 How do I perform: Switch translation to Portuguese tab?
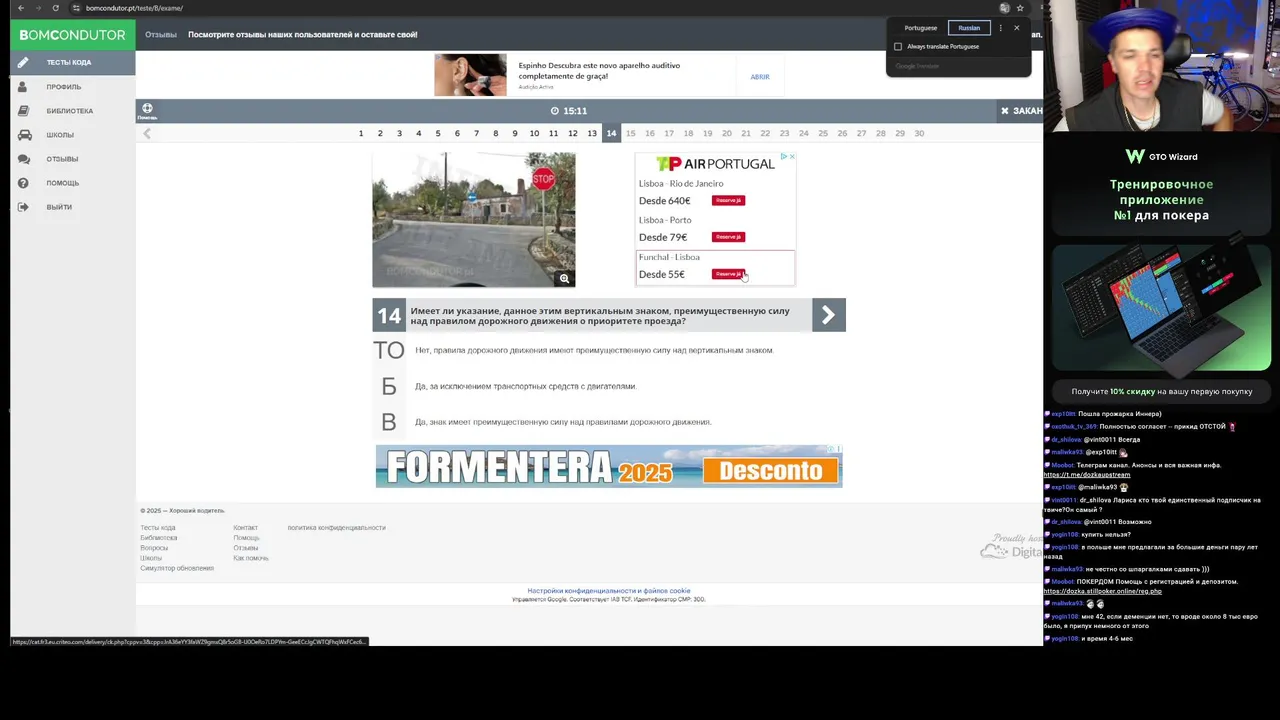[921, 28]
